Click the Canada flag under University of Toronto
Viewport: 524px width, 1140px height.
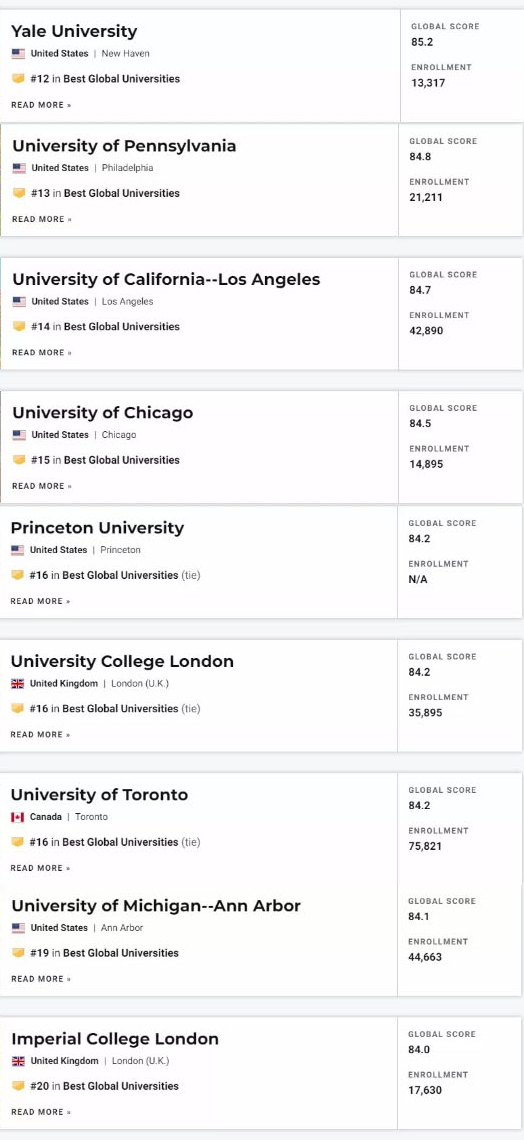(17, 817)
